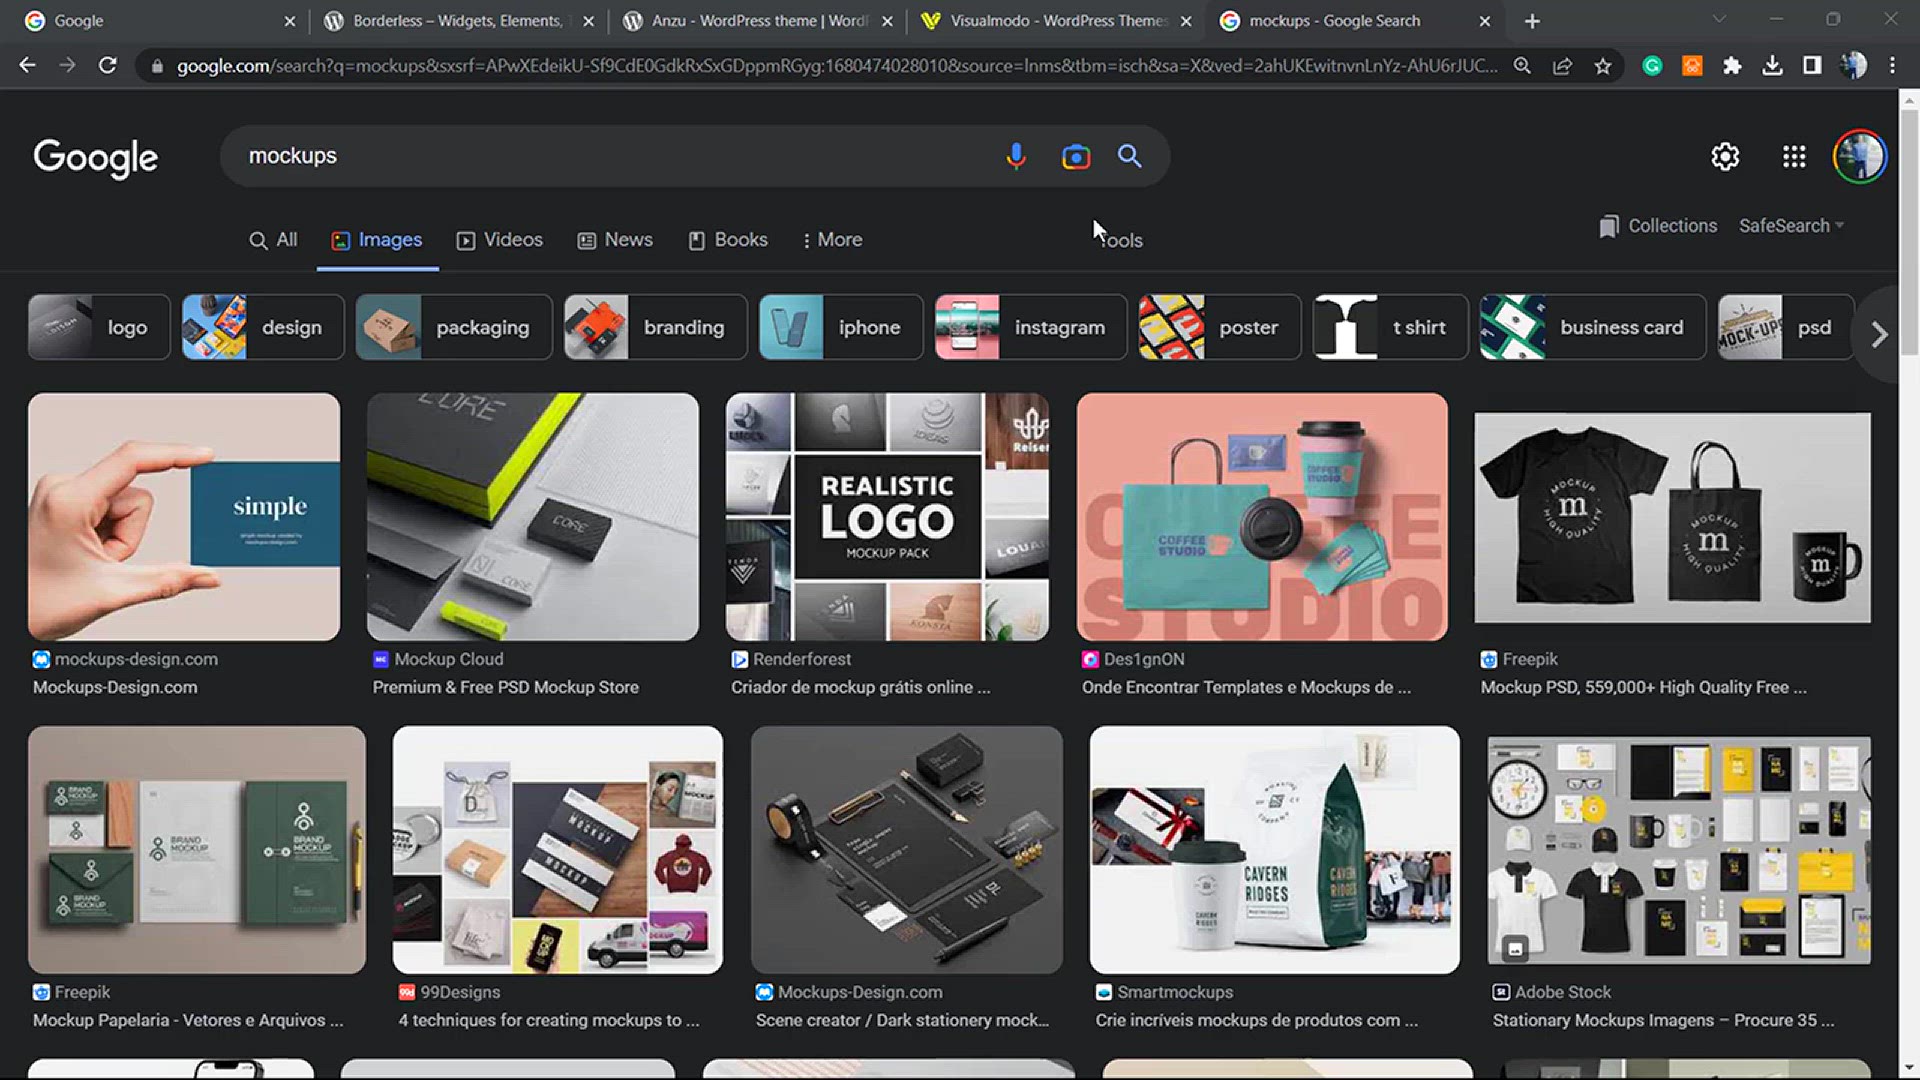Click Chrome profile avatar in toolbar
The image size is (1920, 1080).
point(1853,66)
